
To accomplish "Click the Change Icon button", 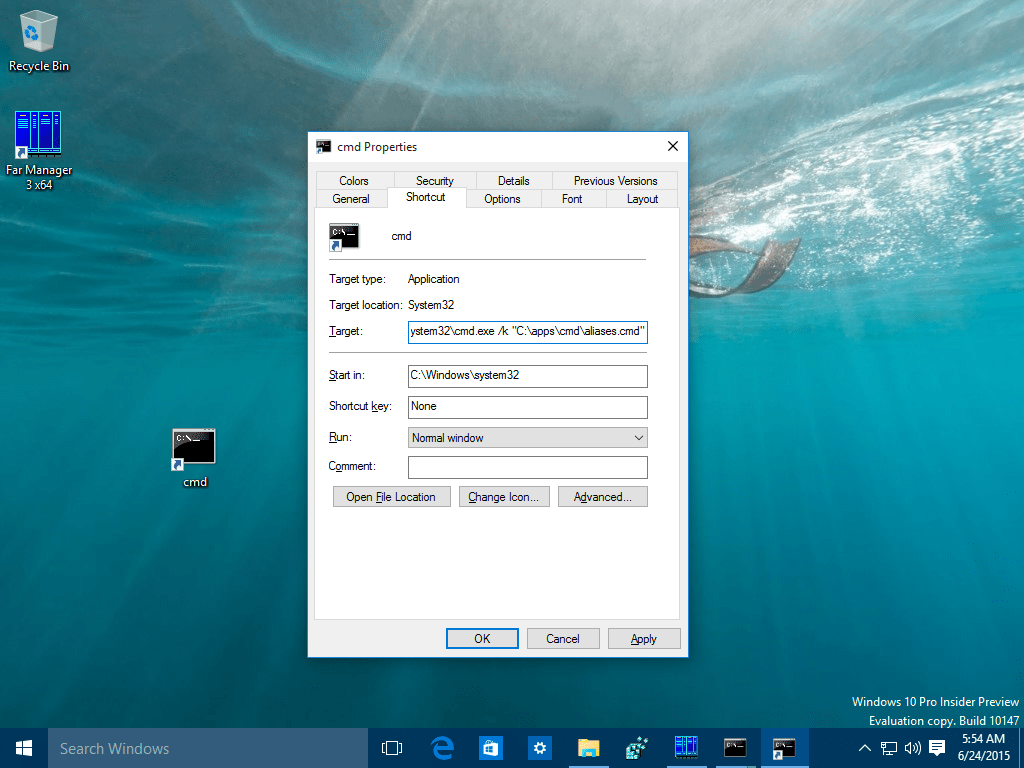I will click(504, 496).
